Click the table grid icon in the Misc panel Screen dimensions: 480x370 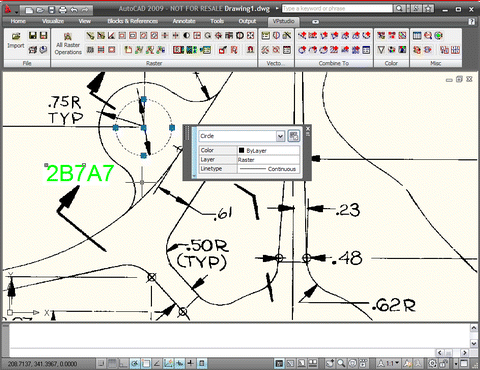[417, 35]
